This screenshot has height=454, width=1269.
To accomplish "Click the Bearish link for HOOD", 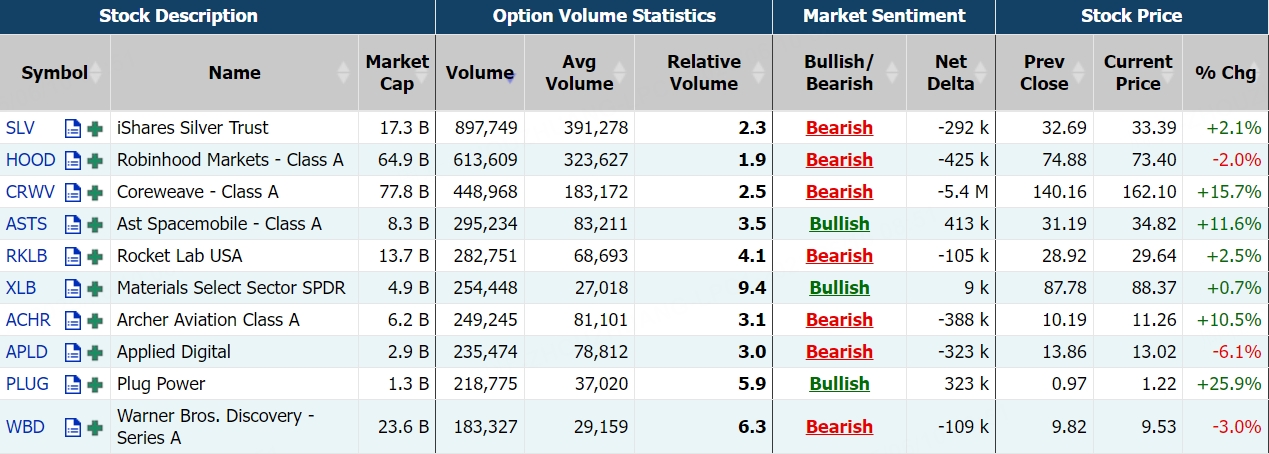I will (x=839, y=160).
